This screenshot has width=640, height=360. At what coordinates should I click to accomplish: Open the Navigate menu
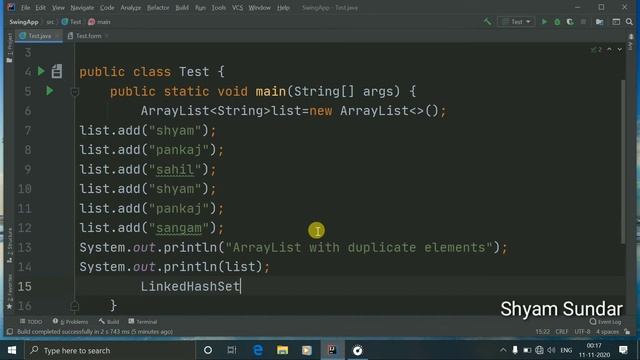82,7
